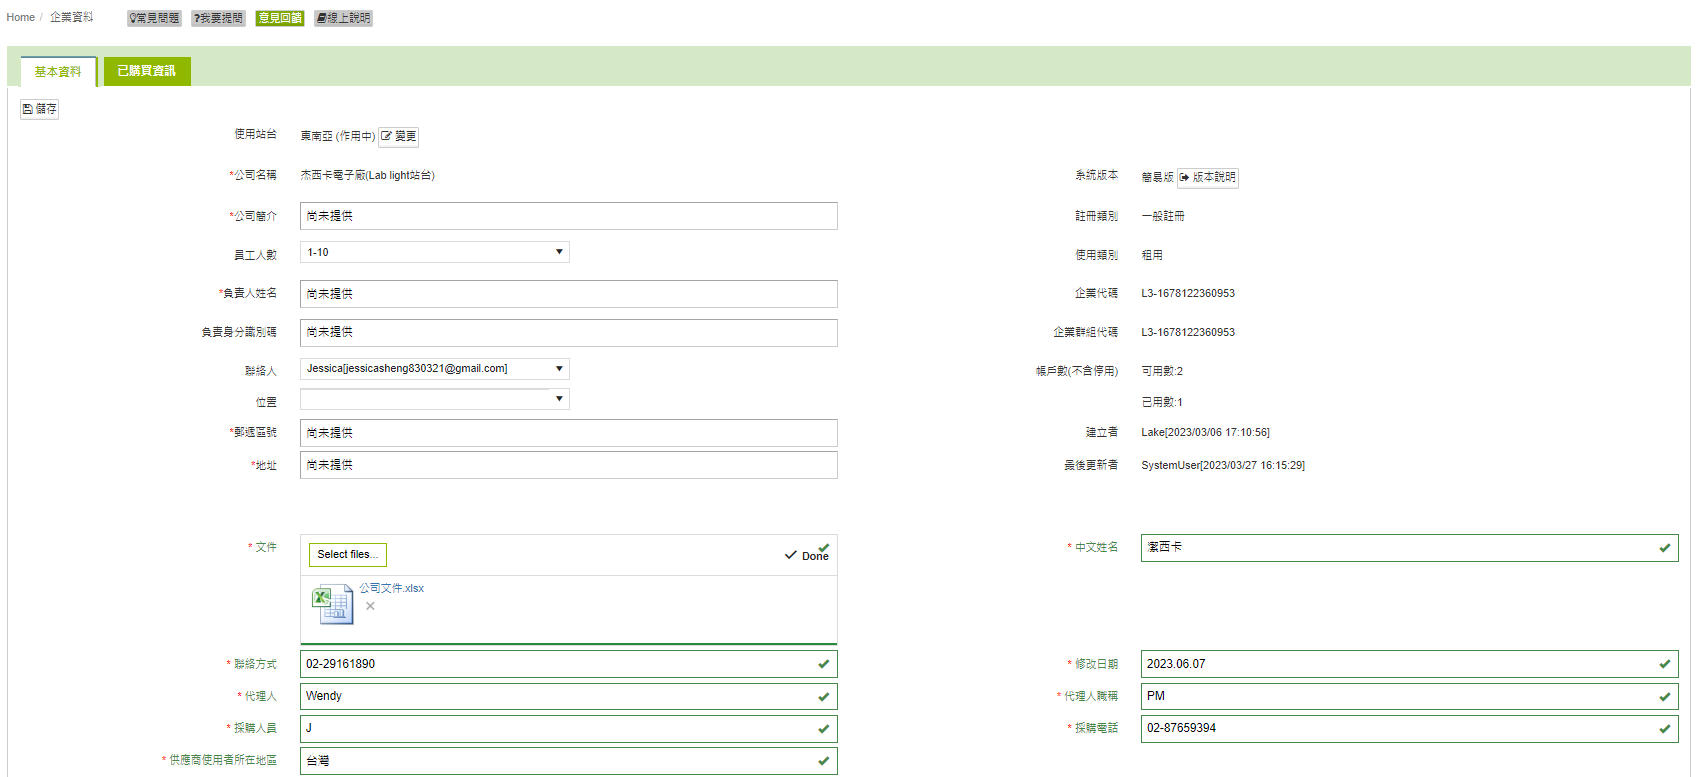Click the 地址 input field
The height and width of the screenshot is (777, 1701).
569,465
